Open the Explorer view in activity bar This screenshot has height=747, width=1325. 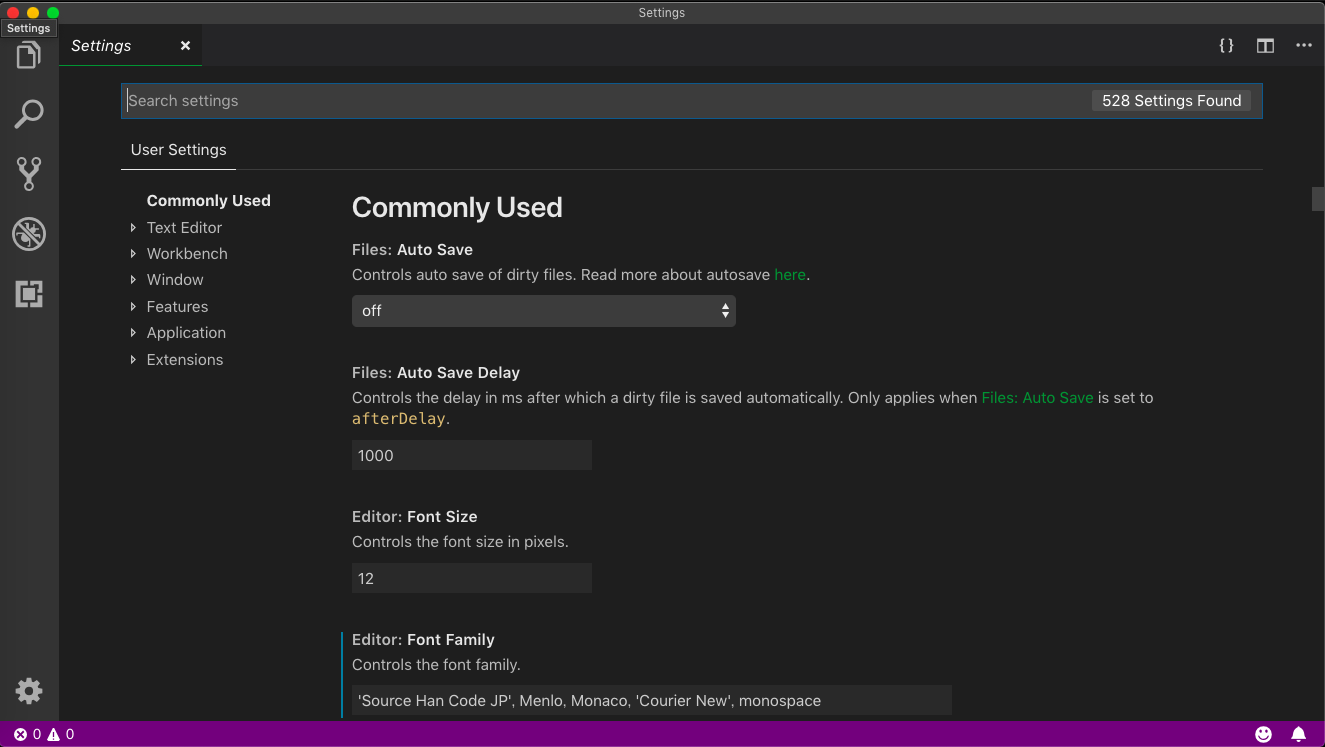click(x=29, y=55)
